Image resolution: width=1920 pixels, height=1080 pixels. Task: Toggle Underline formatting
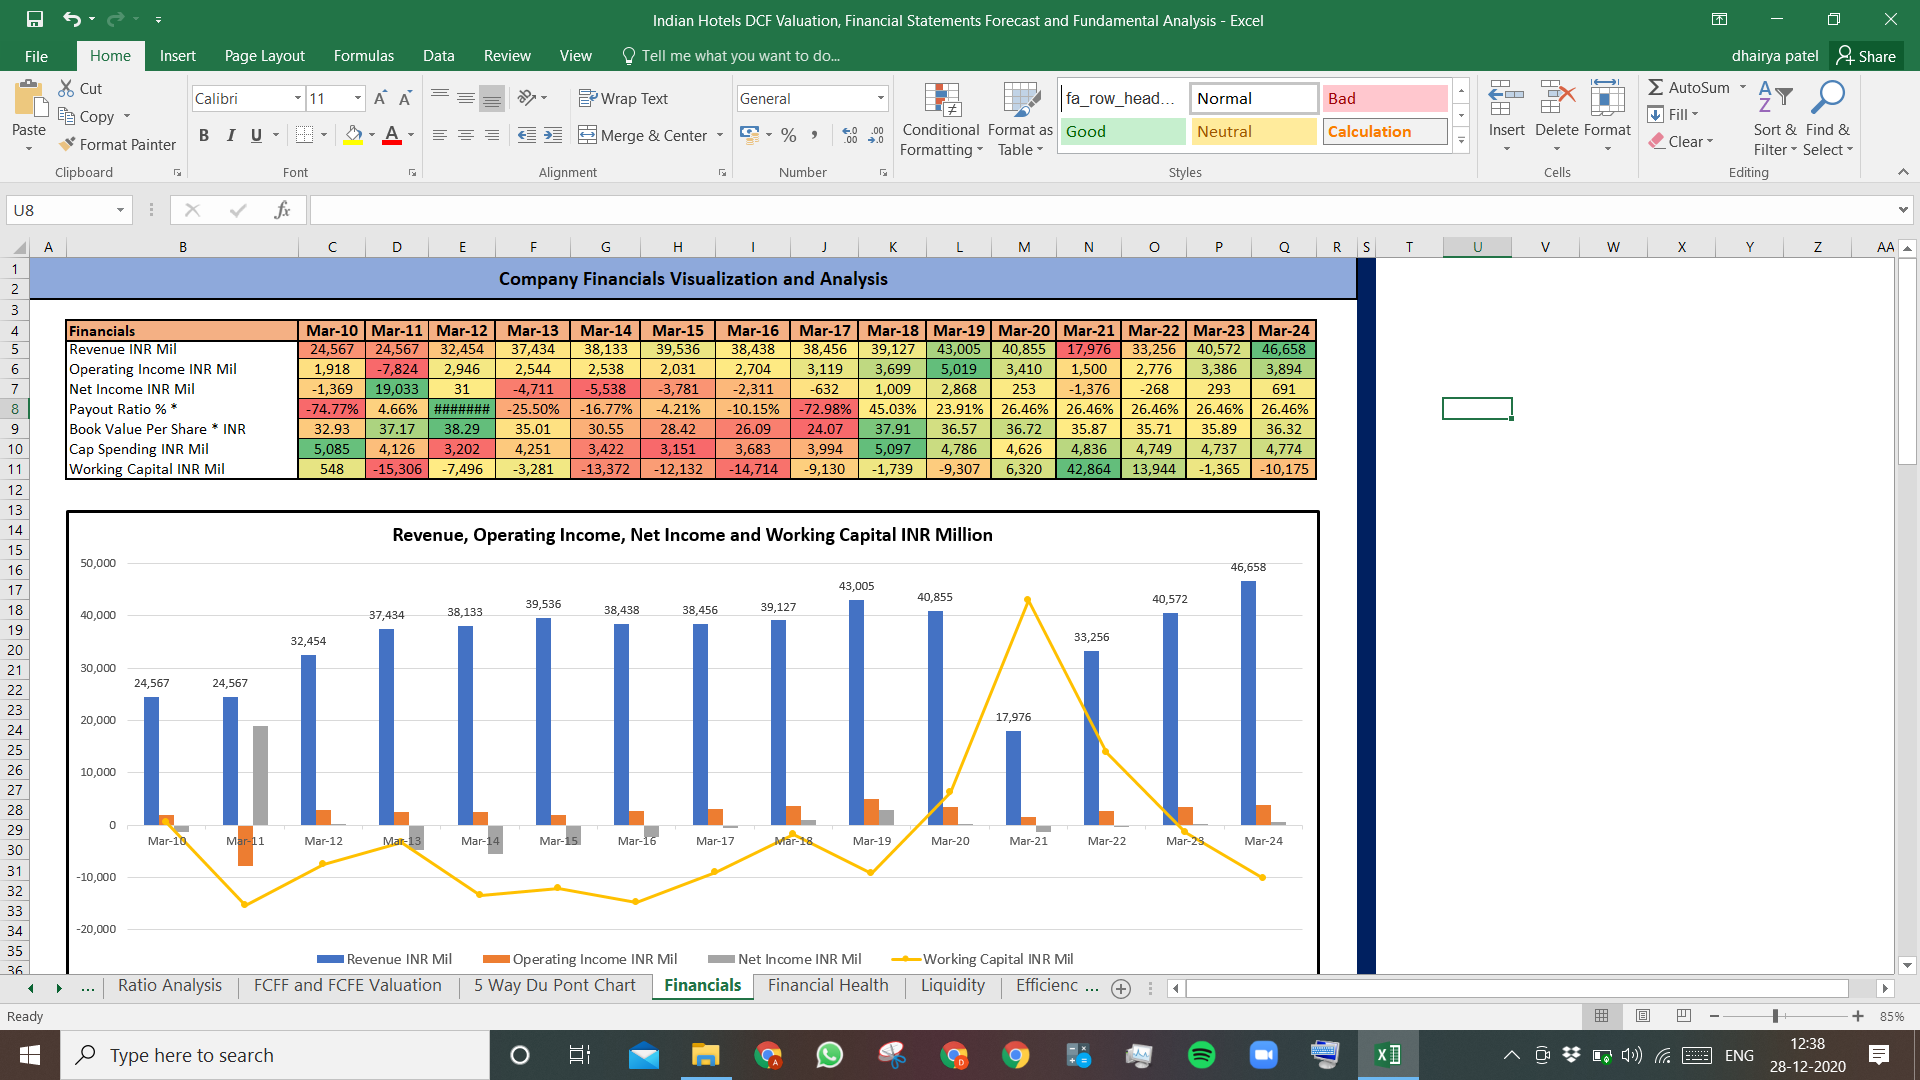click(x=256, y=135)
